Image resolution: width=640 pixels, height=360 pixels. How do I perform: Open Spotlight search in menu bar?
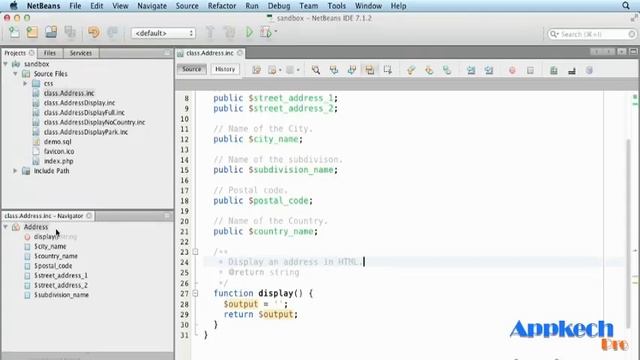[626, 6]
